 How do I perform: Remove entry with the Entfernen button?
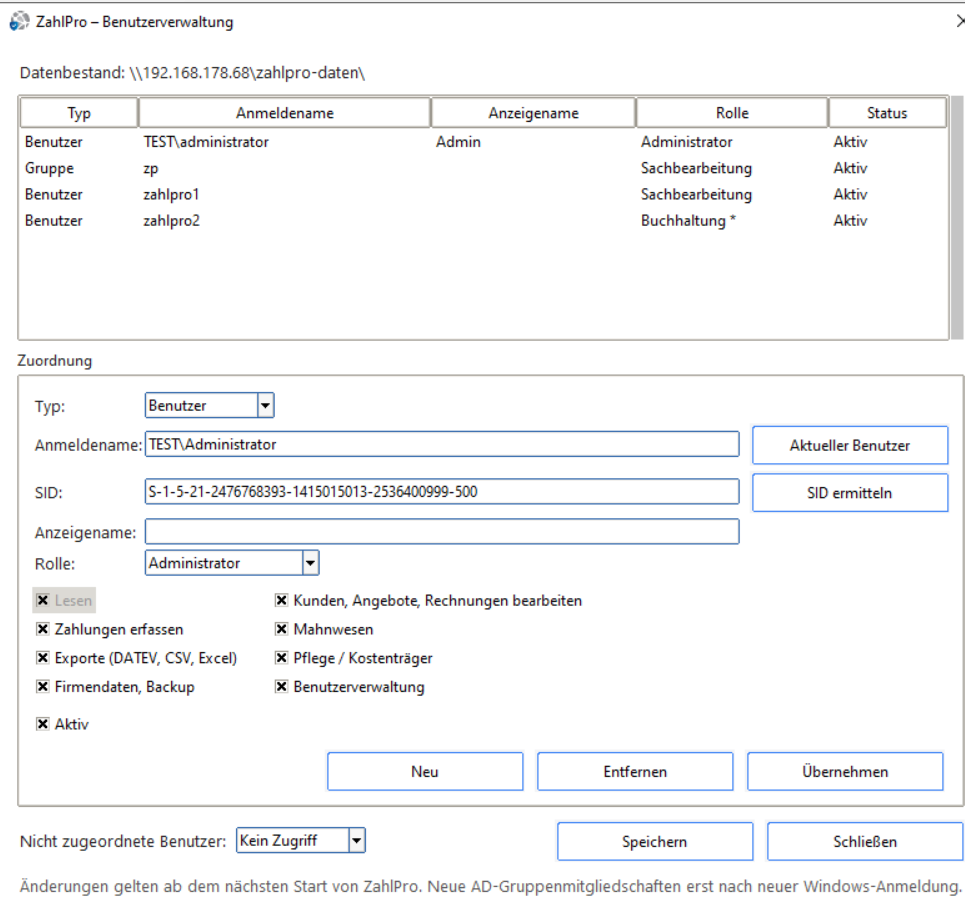(635, 772)
